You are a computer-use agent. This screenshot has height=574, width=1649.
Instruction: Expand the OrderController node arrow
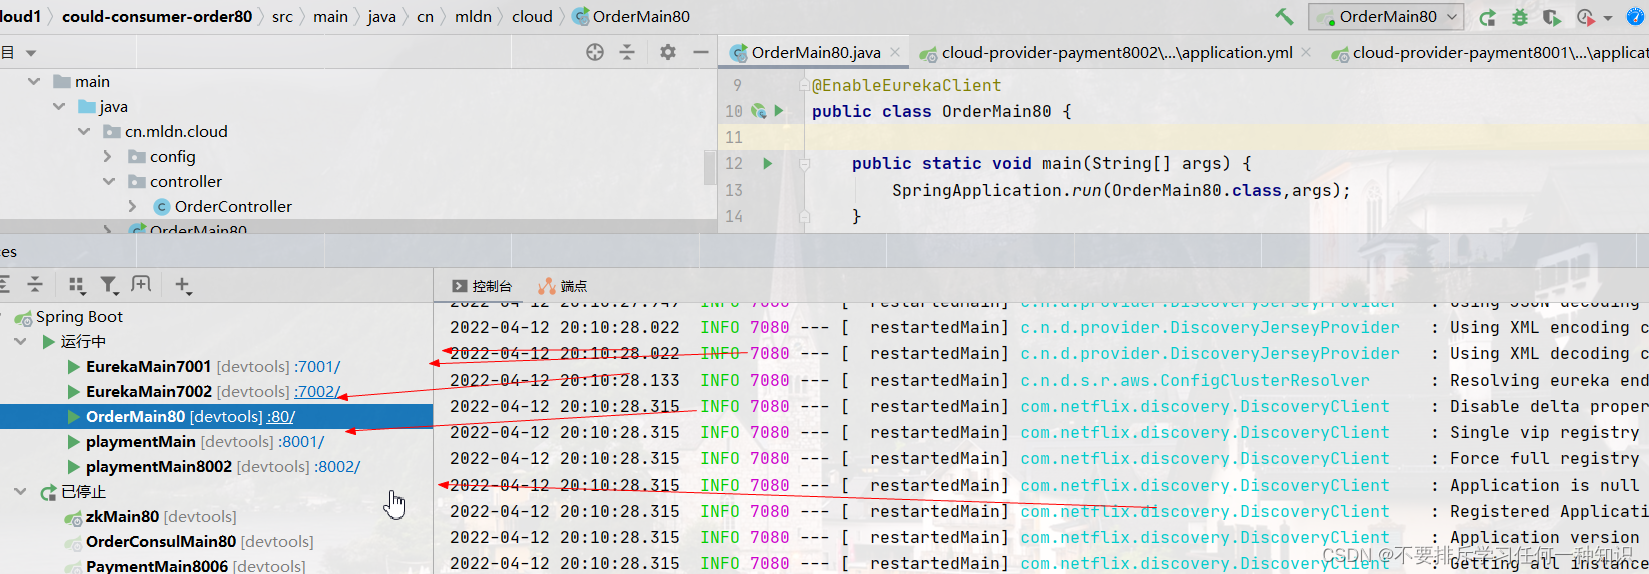tap(133, 206)
